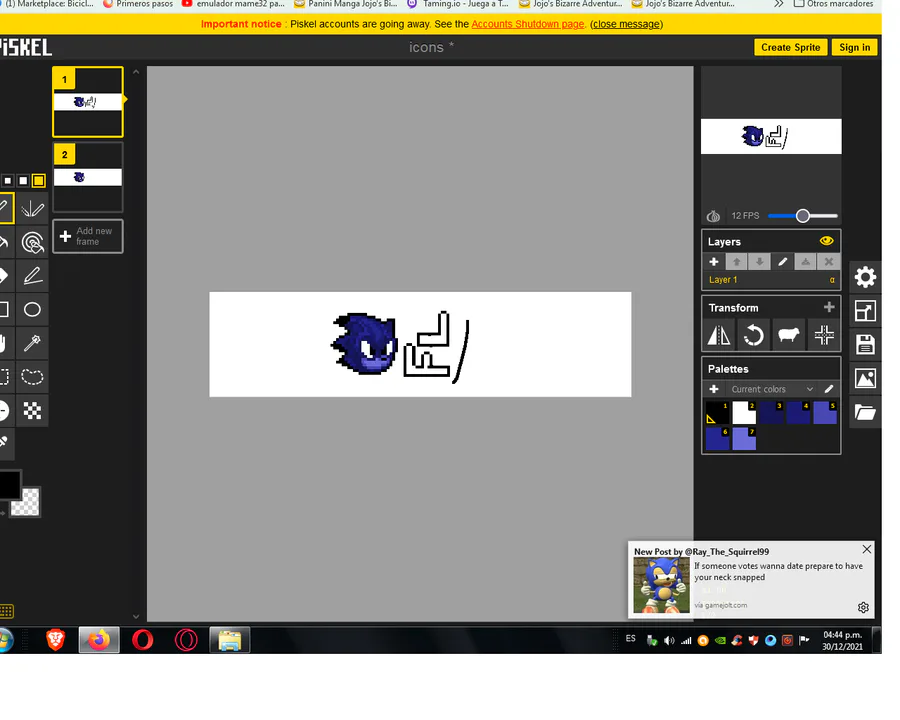Edit the current palette with the pencil icon

(x=829, y=389)
